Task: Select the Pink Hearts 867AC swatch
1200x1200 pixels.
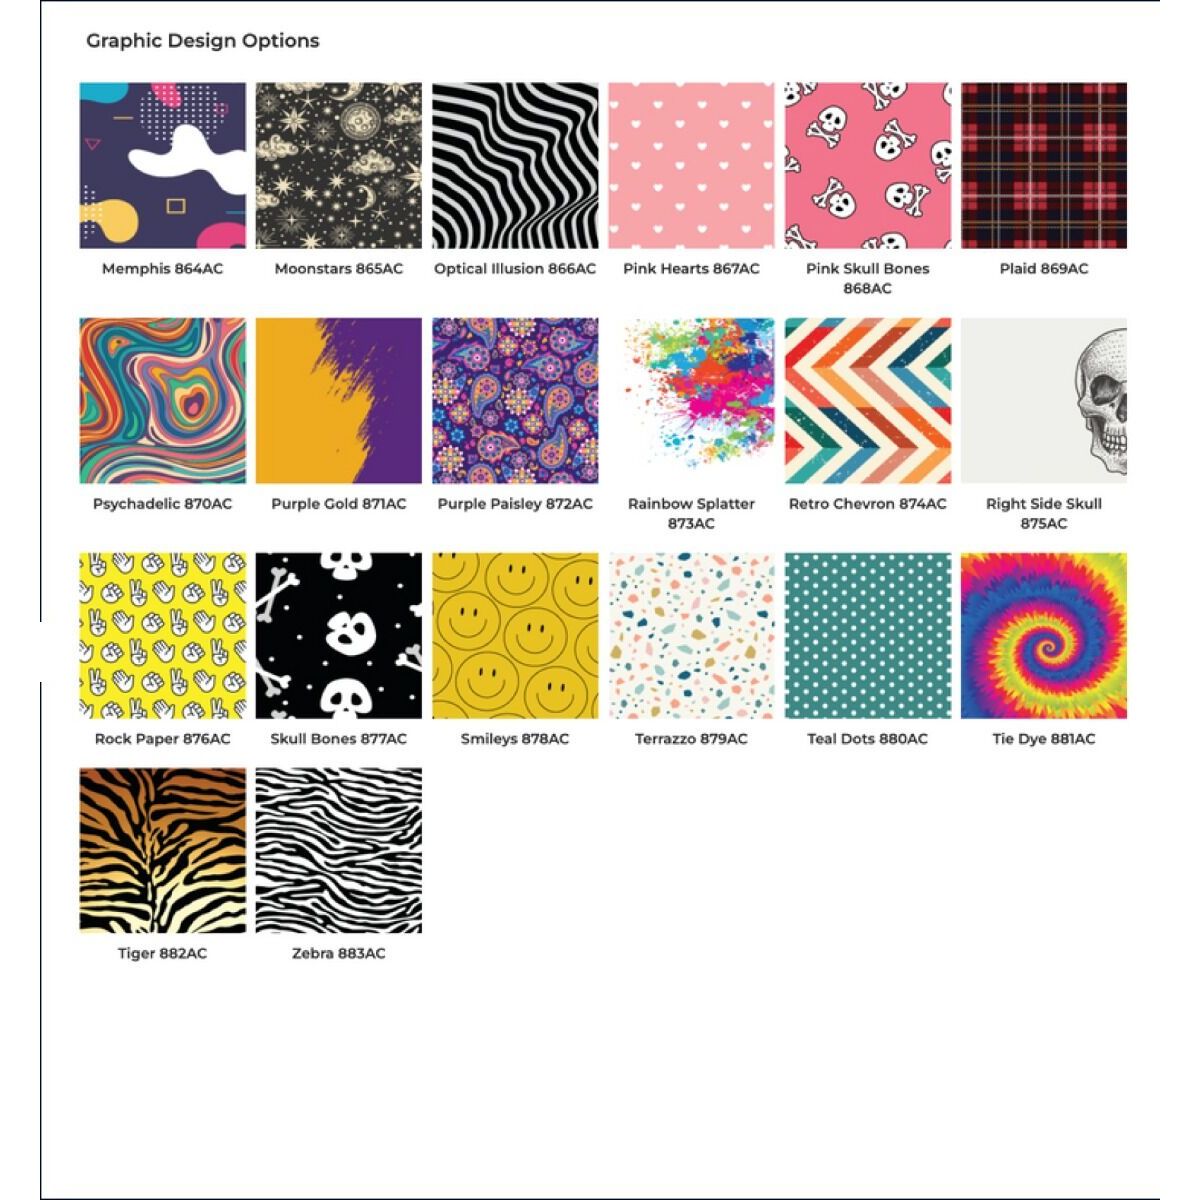Action: pos(691,166)
